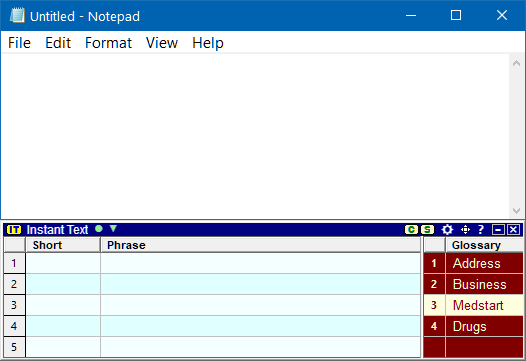Open Instant Text help question mark
526x361 pixels.
click(x=481, y=229)
